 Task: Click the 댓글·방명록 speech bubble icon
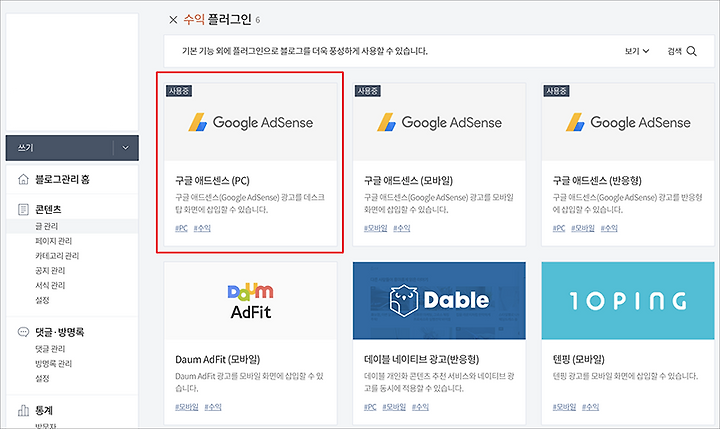23,332
